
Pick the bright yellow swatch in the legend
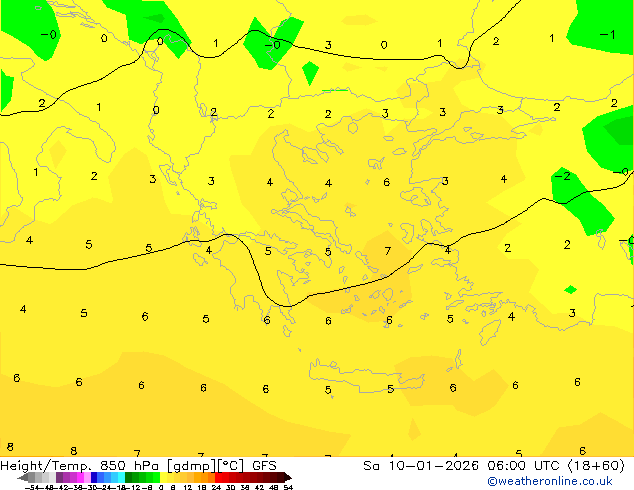163,477
